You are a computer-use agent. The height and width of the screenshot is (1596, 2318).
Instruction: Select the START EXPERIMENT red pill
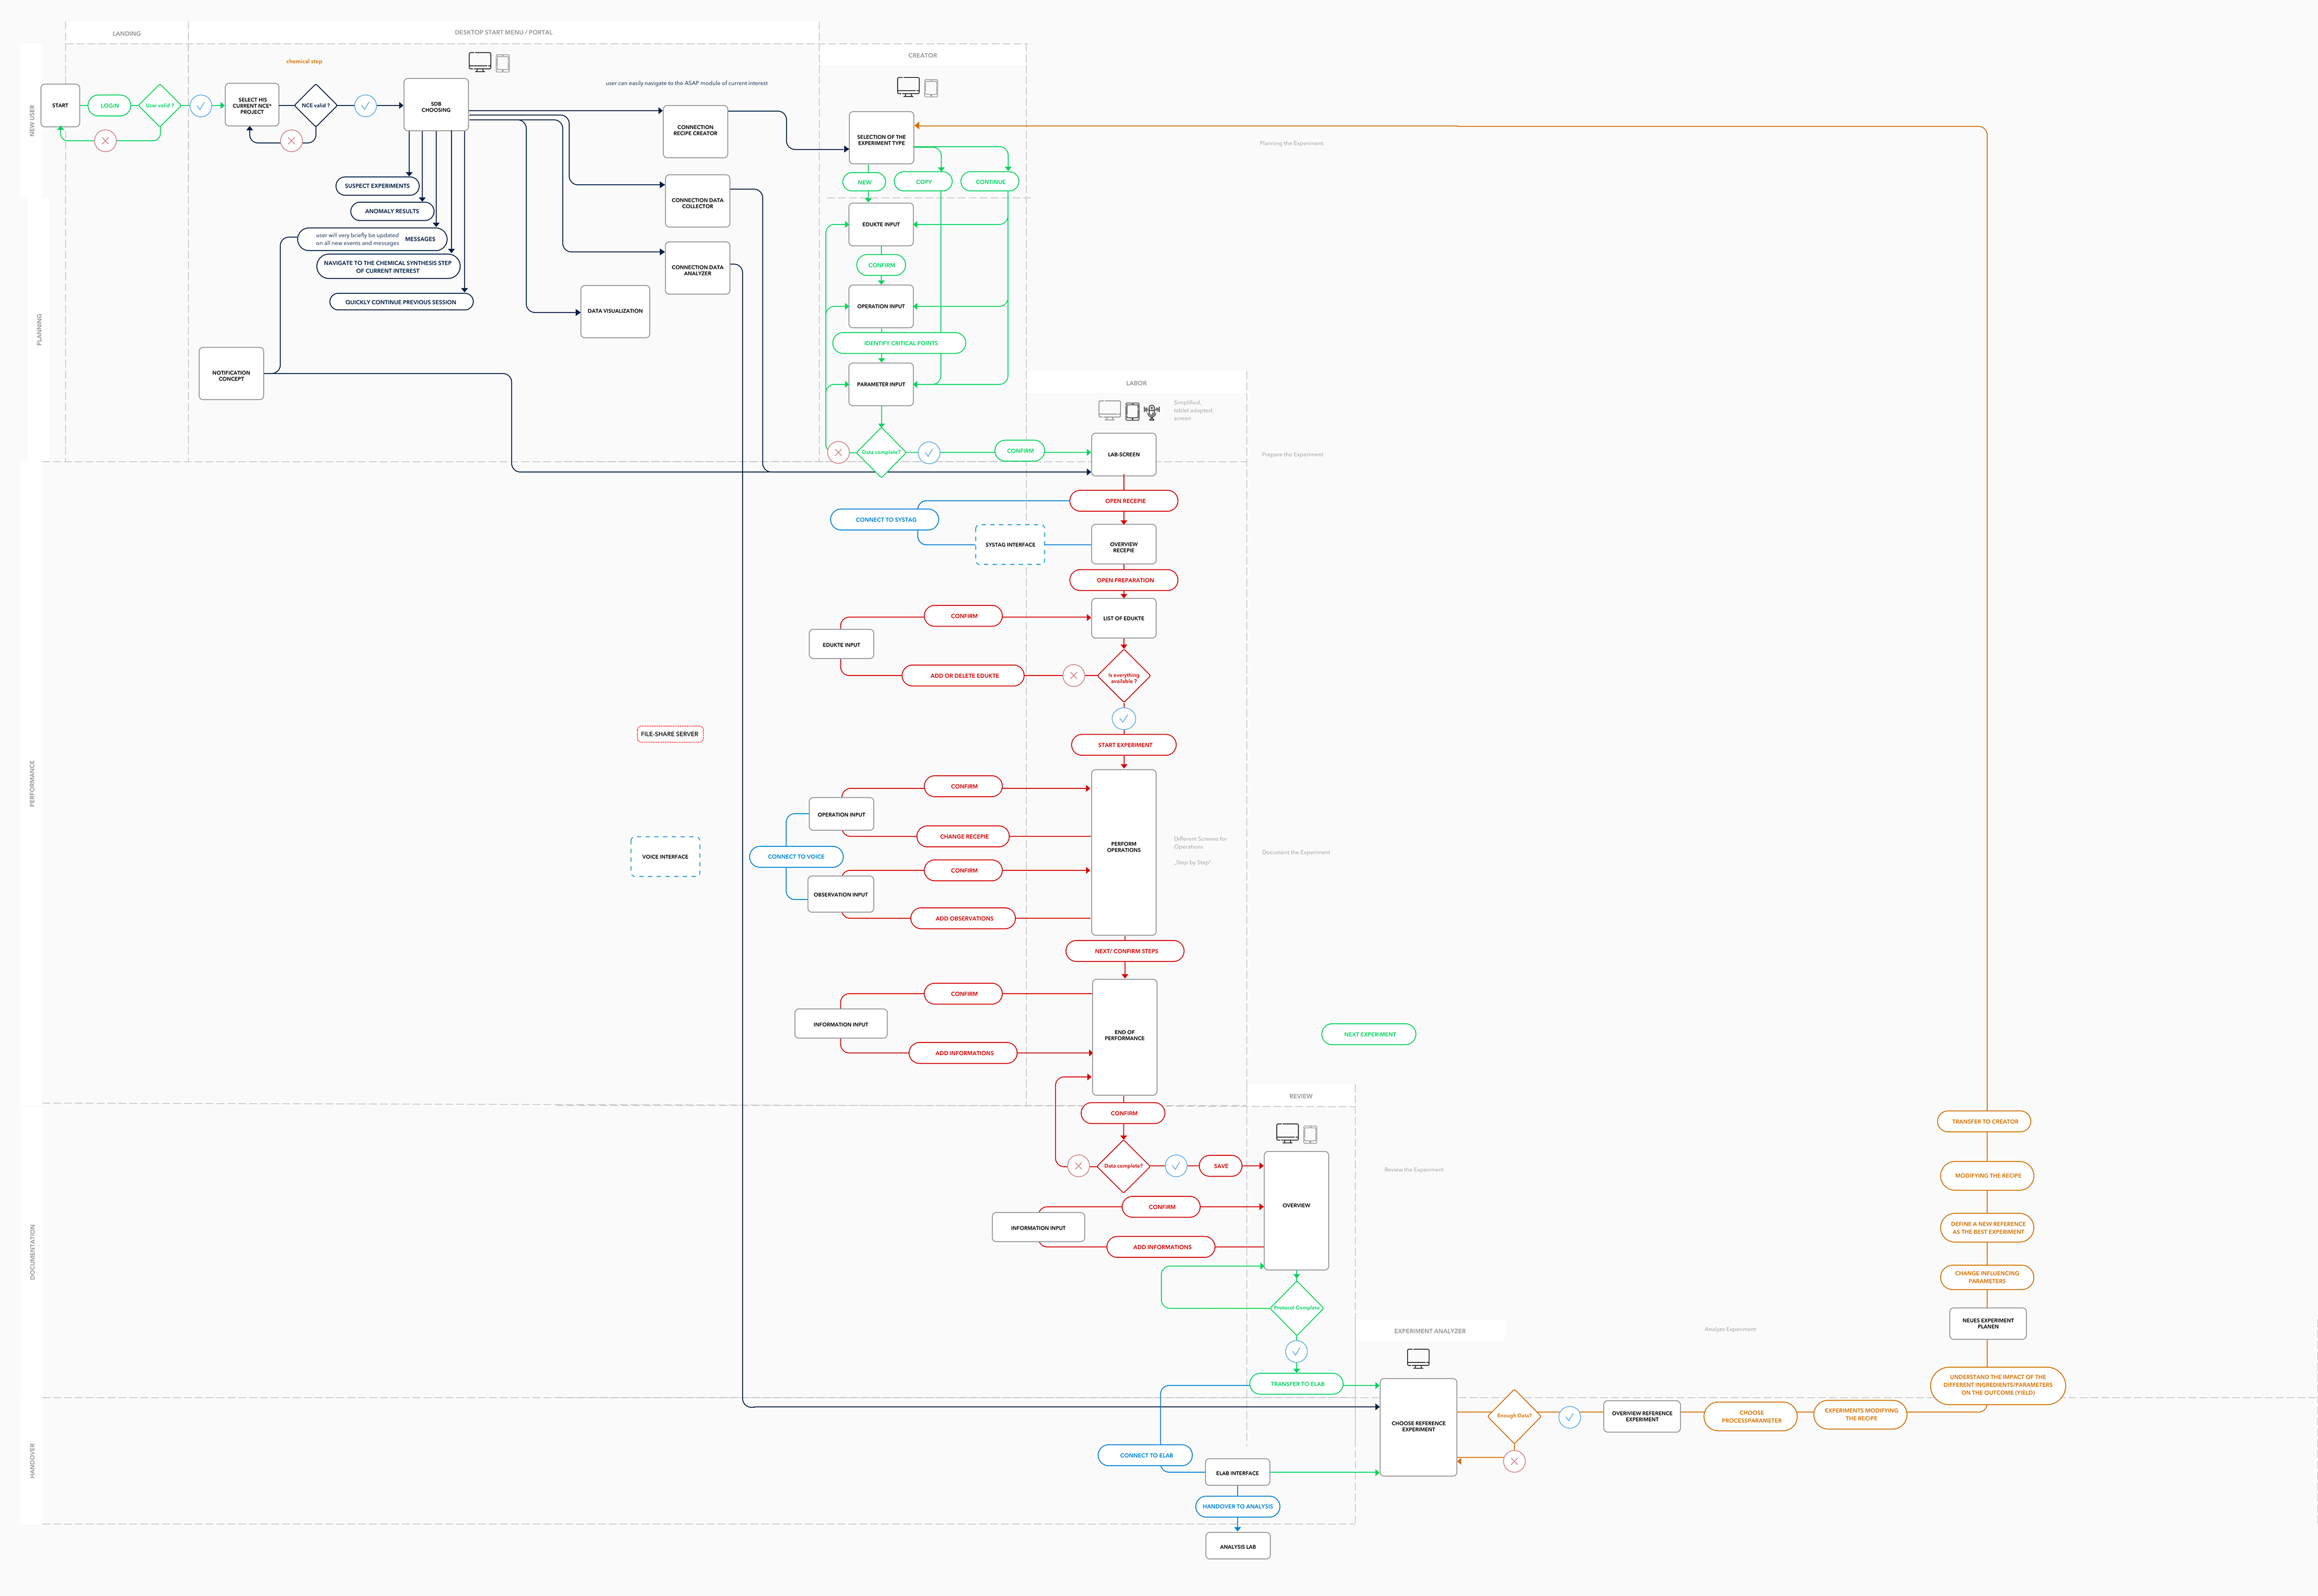click(1124, 745)
